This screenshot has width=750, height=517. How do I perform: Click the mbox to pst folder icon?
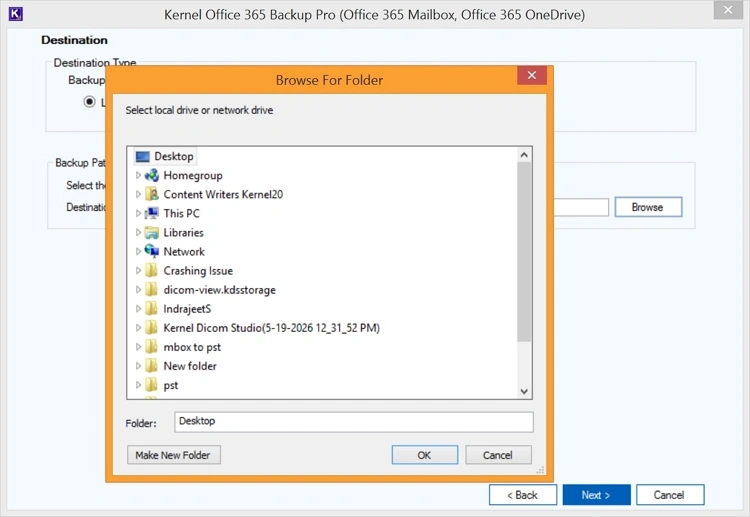point(151,347)
